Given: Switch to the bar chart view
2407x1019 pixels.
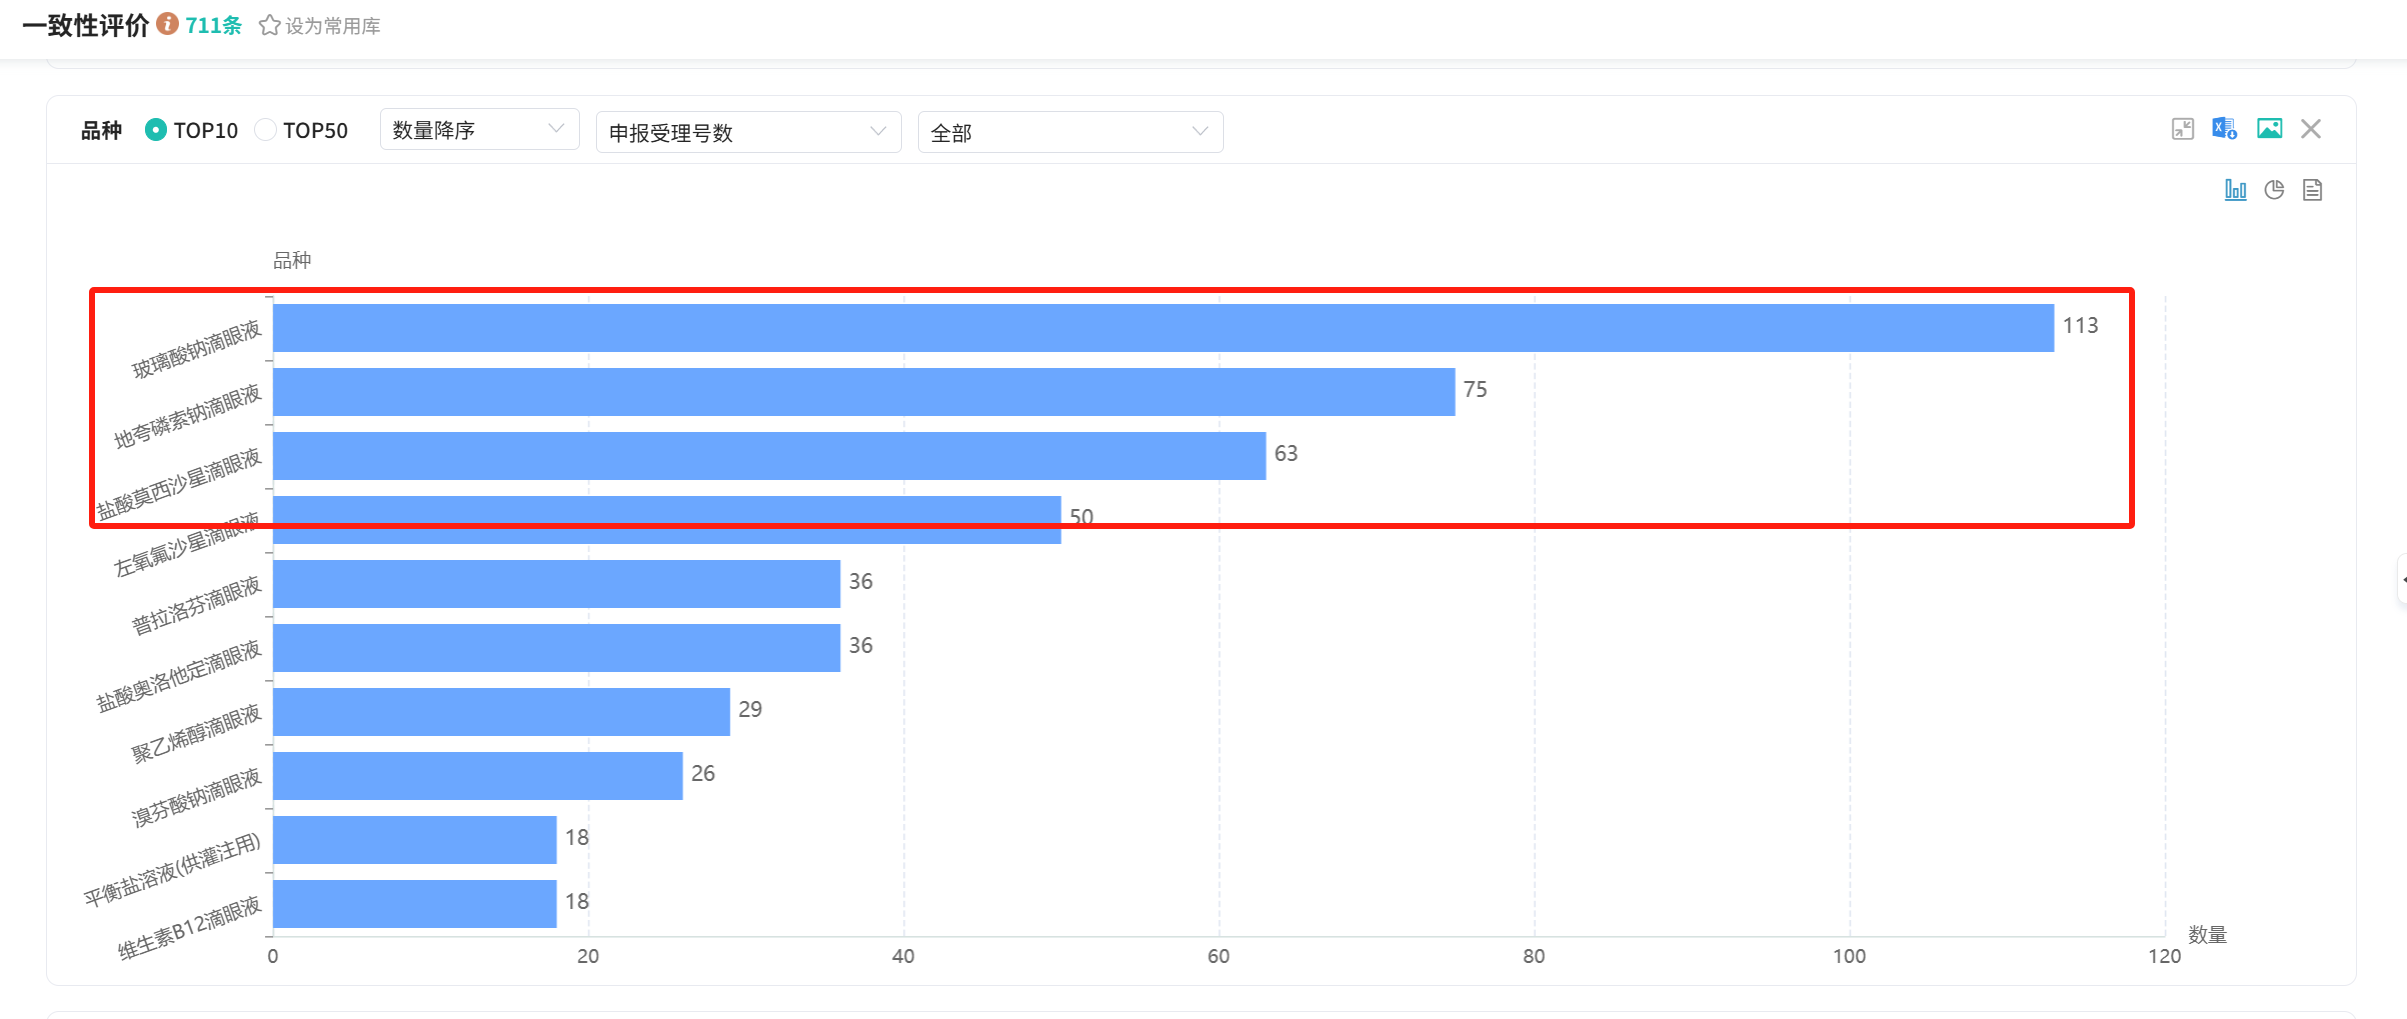Looking at the screenshot, I should (x=2235, y=190).
